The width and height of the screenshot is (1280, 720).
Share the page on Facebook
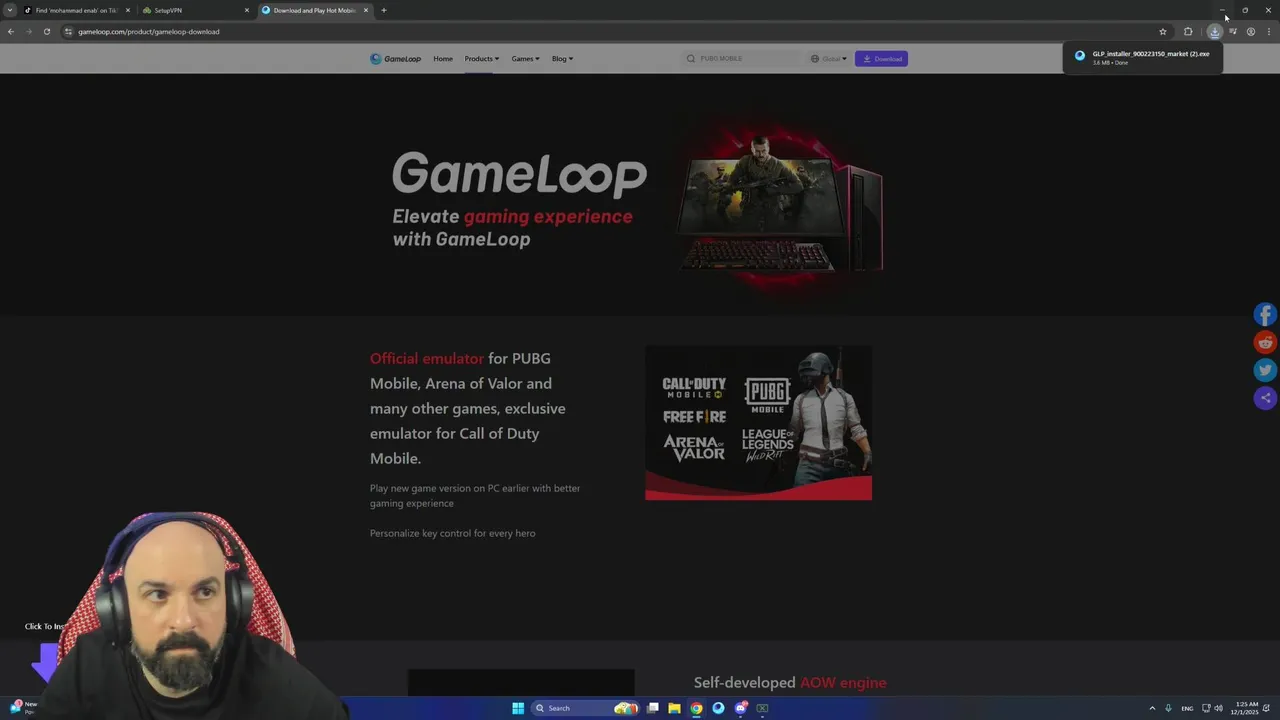[x=1265, y=314]
